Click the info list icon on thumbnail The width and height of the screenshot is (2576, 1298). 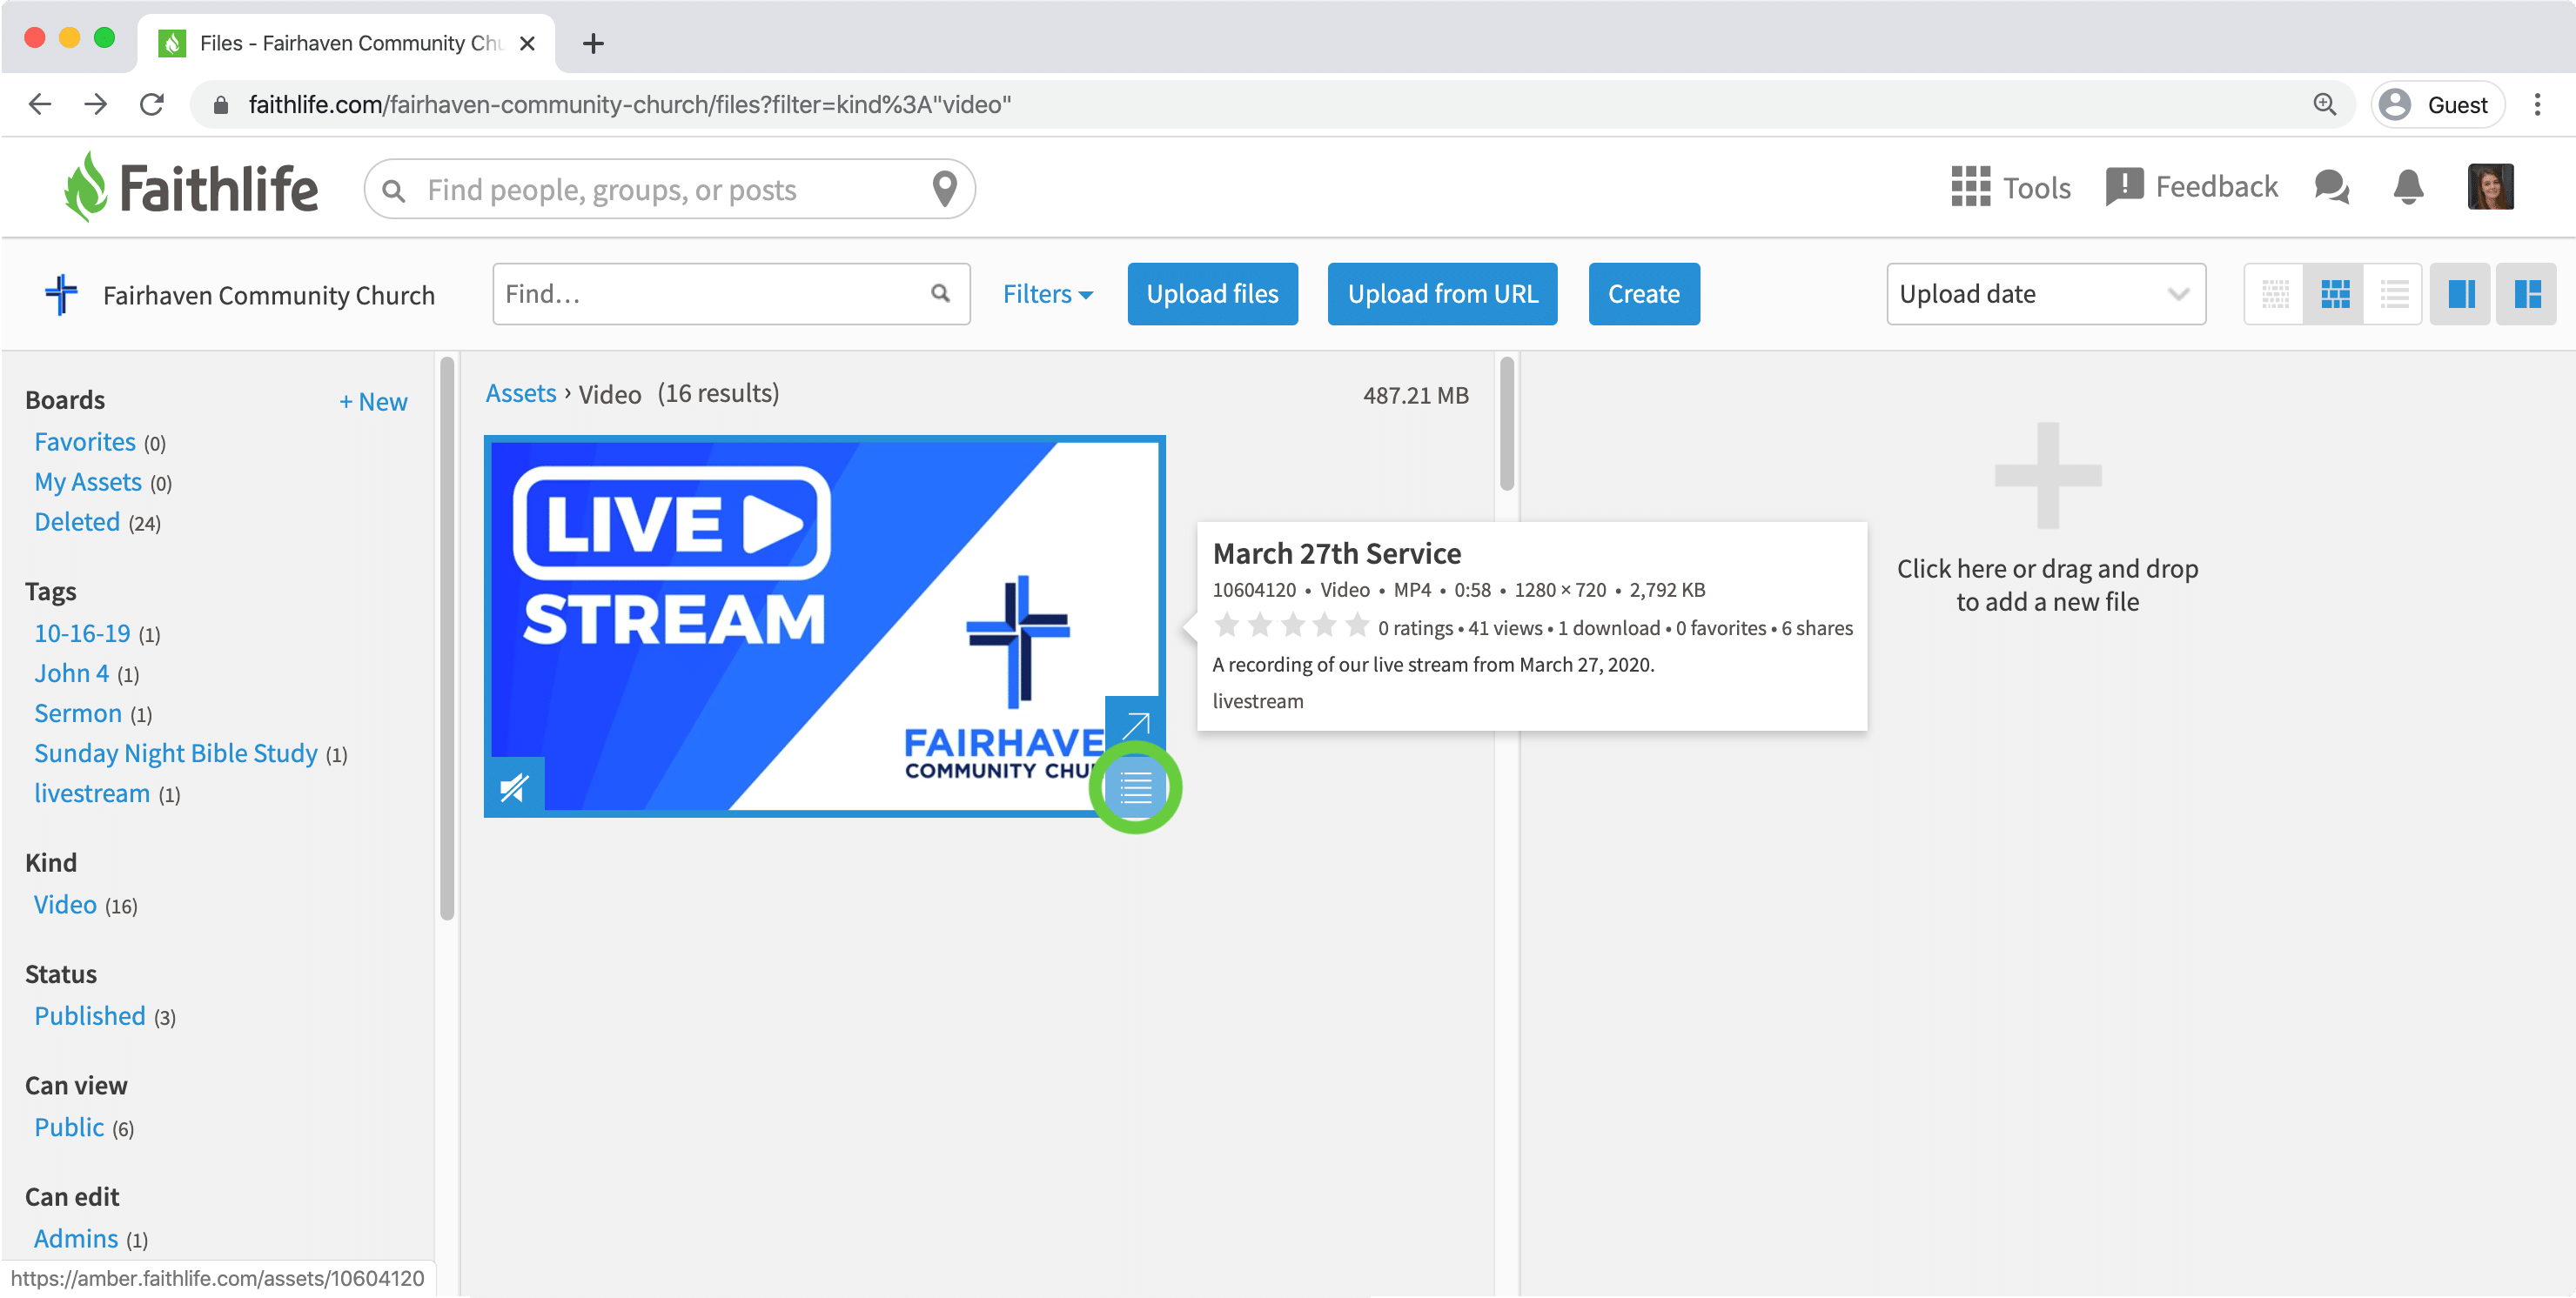(1135, 788)
